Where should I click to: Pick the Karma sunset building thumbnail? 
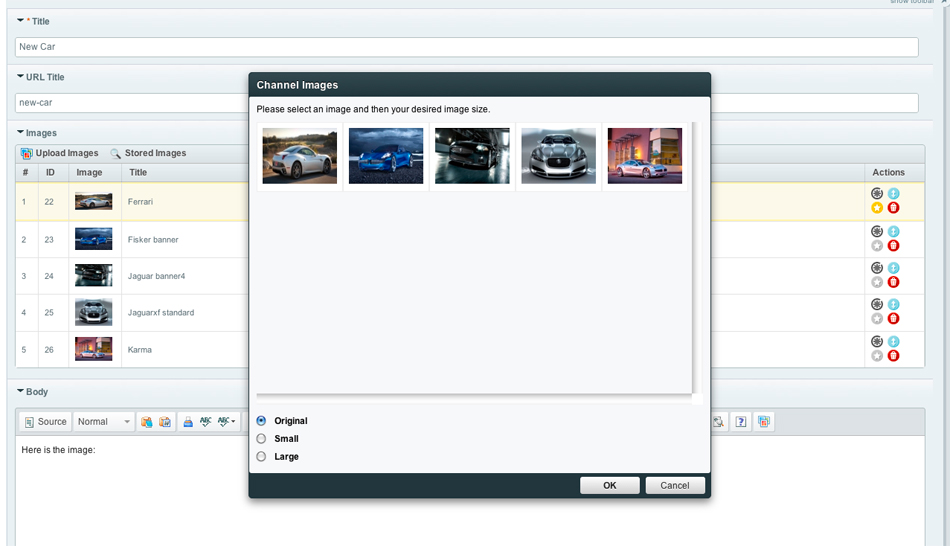pyautogui.click(x=645, y=156)
